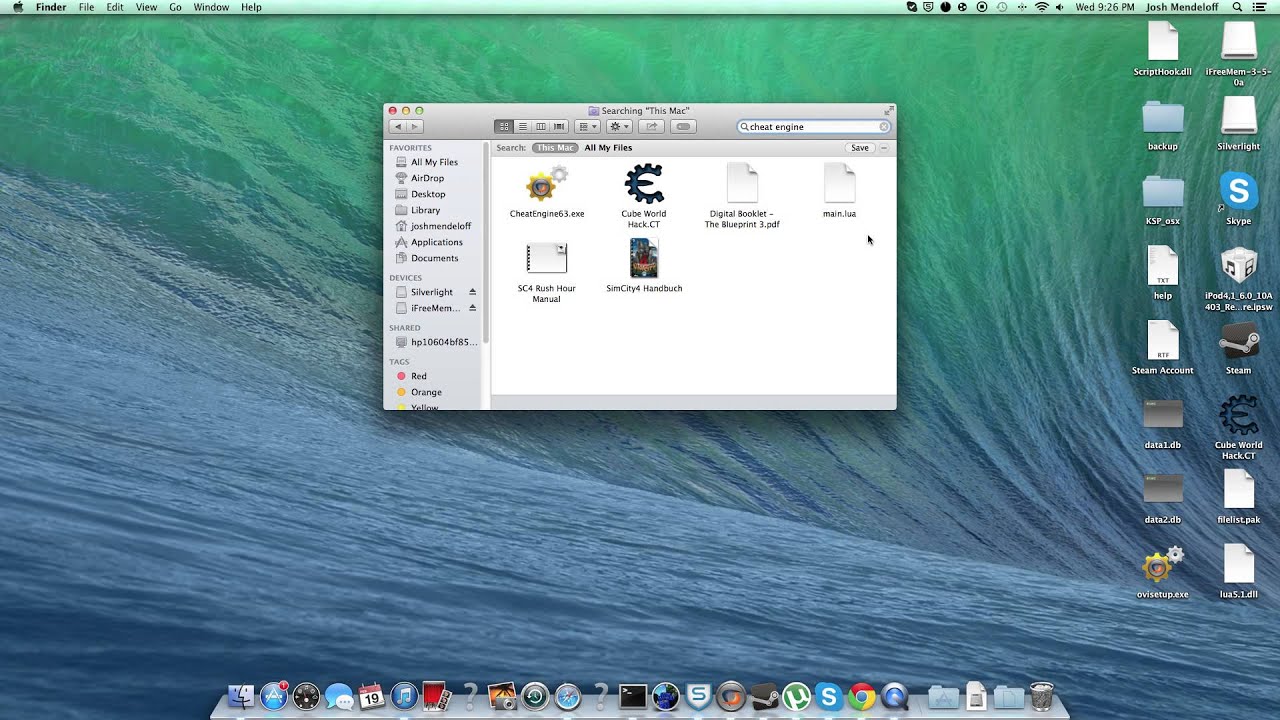Select SimCity4 Handbuch item
The image size is (1280, 720).
[644, 266]
